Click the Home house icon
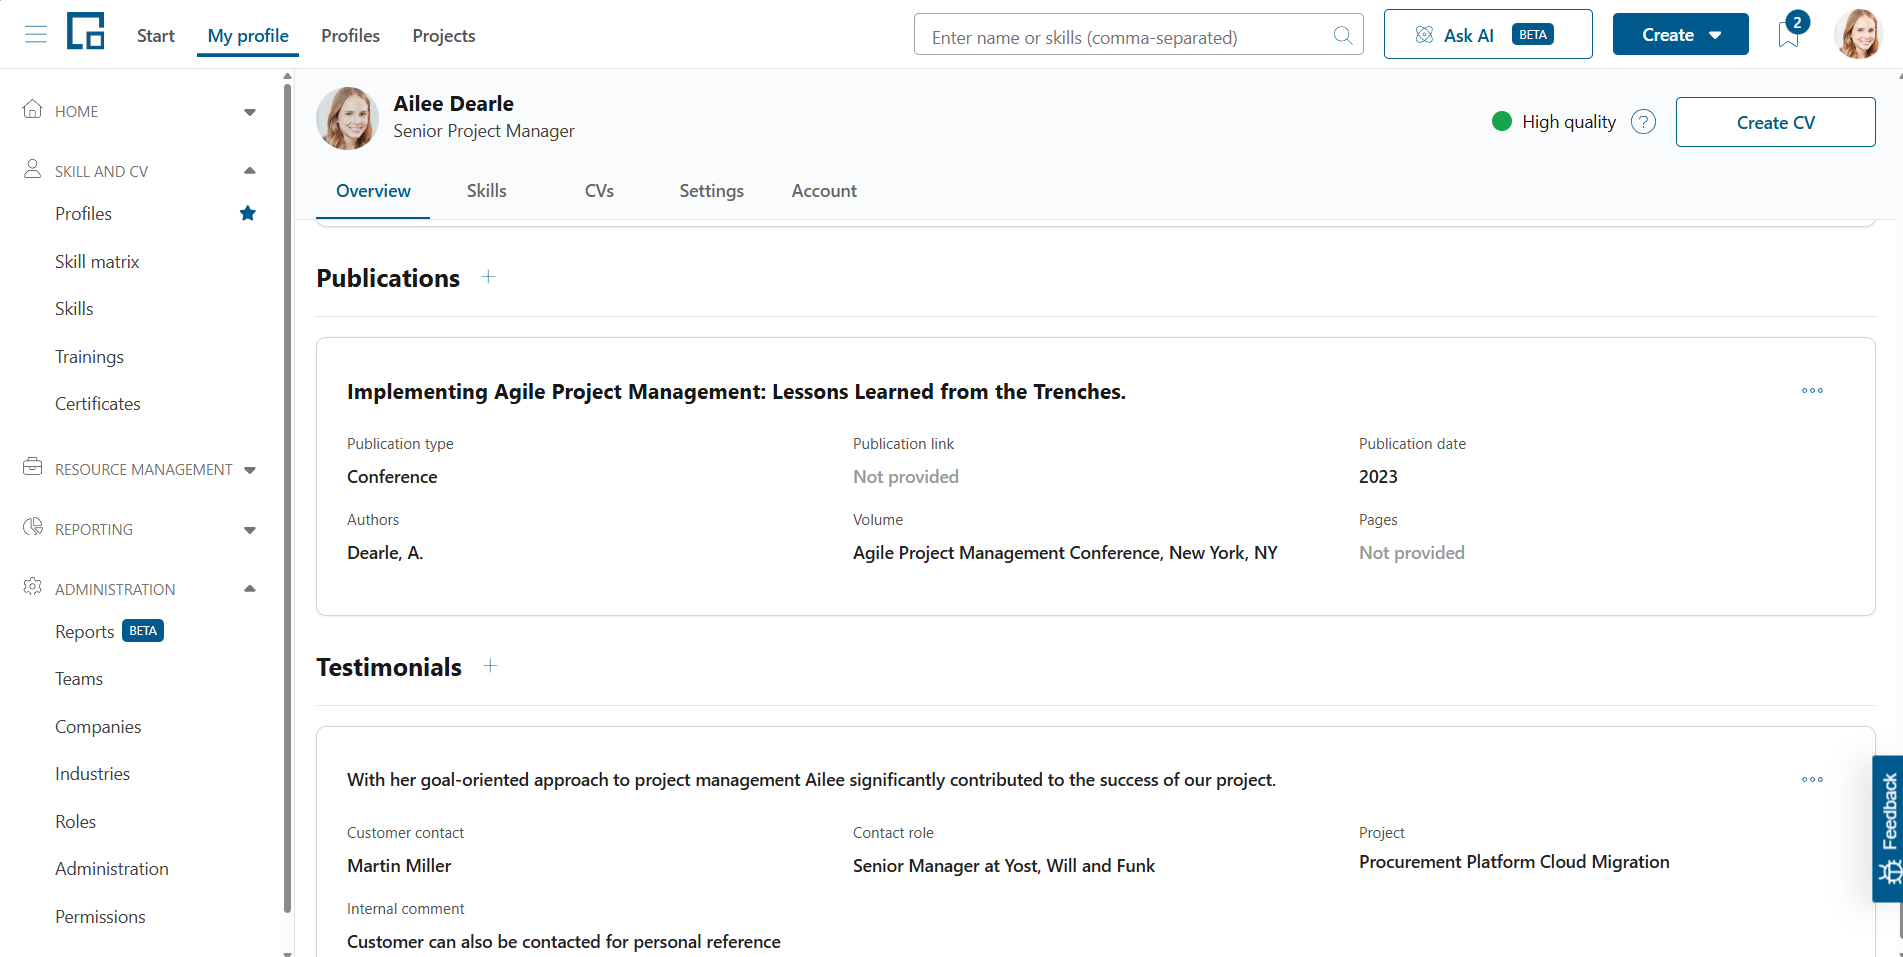The width and height of the screenshot is (1903, 957). pos(33,109)
